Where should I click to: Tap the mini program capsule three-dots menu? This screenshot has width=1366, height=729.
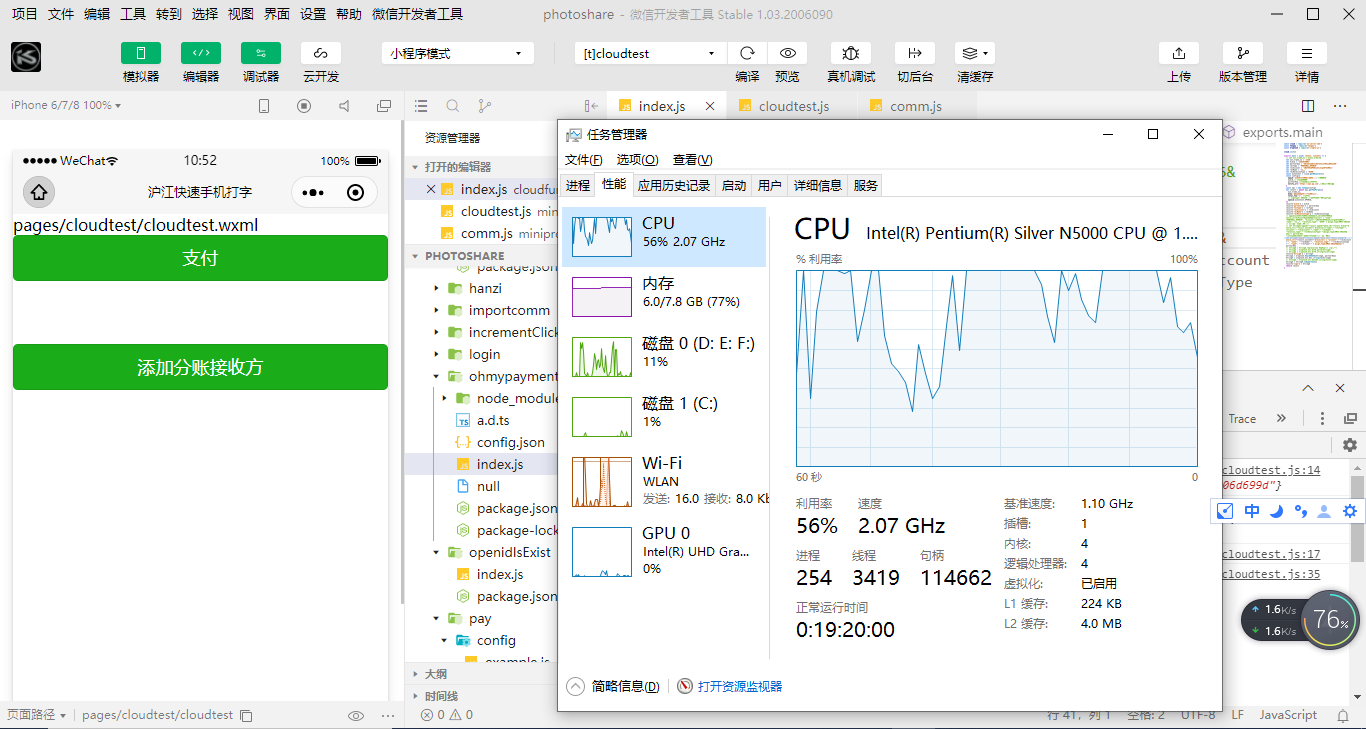click(313, 193)
